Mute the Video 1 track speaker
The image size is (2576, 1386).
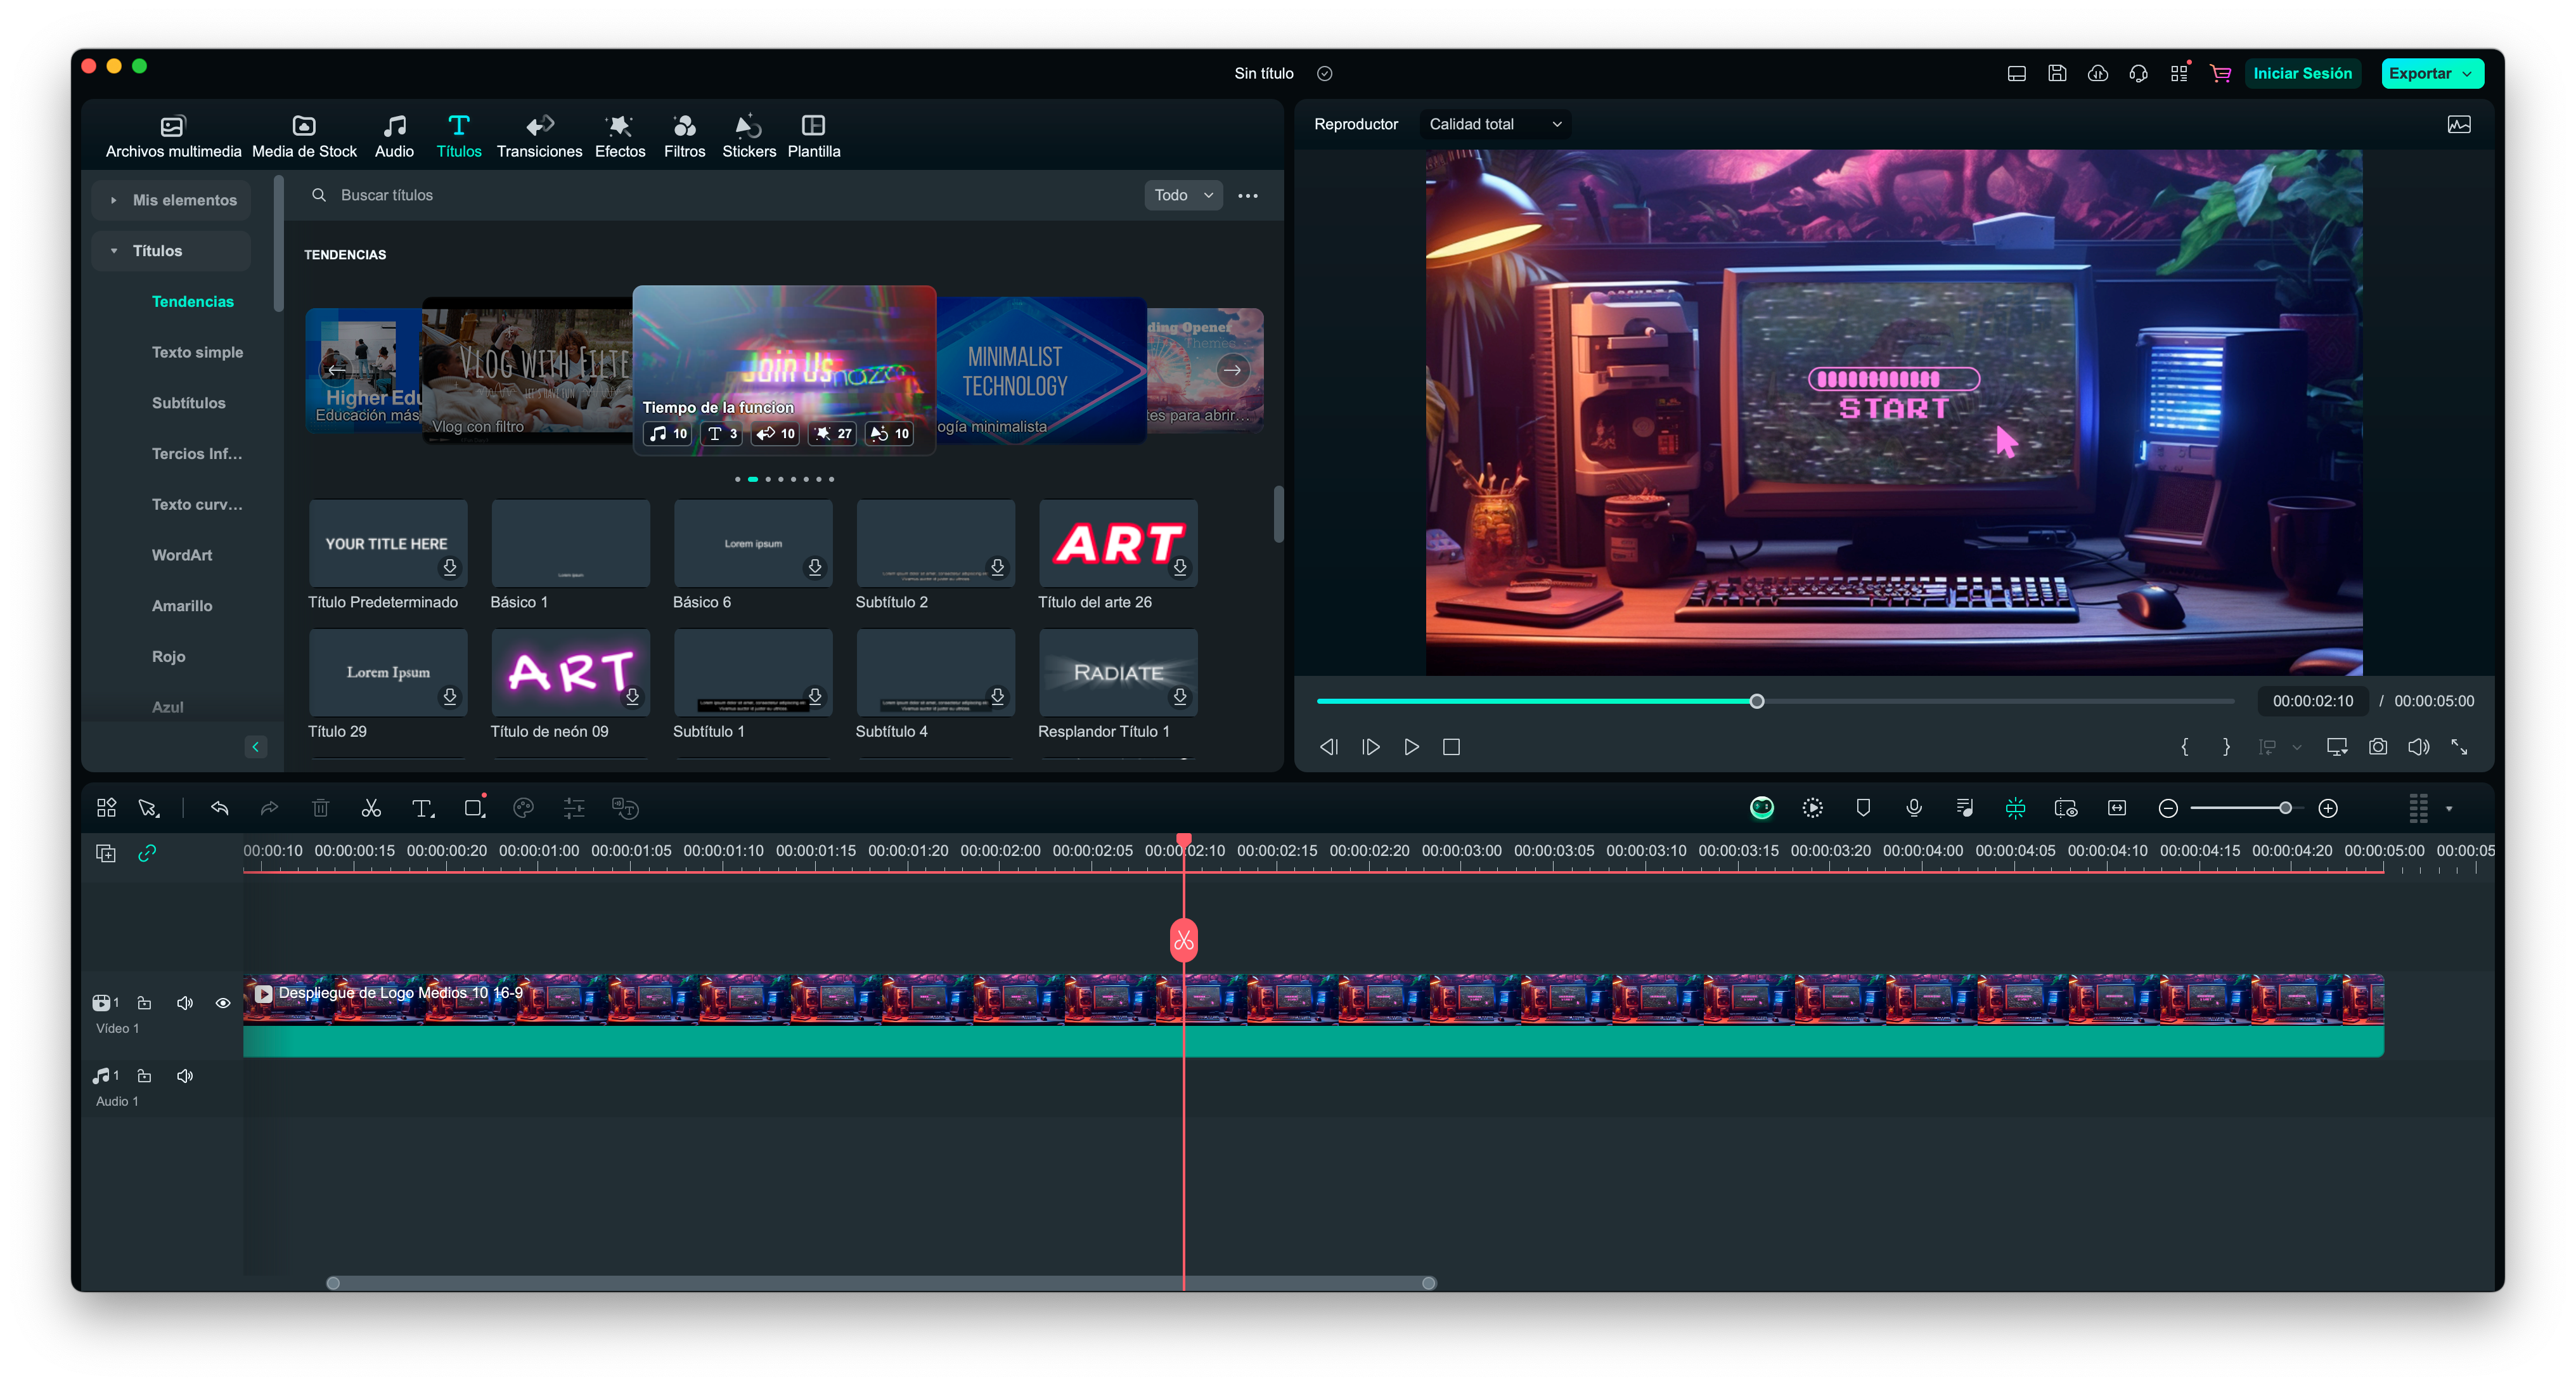coord(185,1002)
